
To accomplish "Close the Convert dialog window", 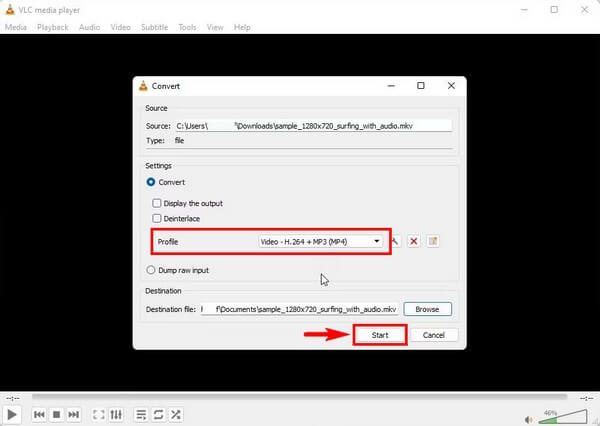I will [452, 86].
